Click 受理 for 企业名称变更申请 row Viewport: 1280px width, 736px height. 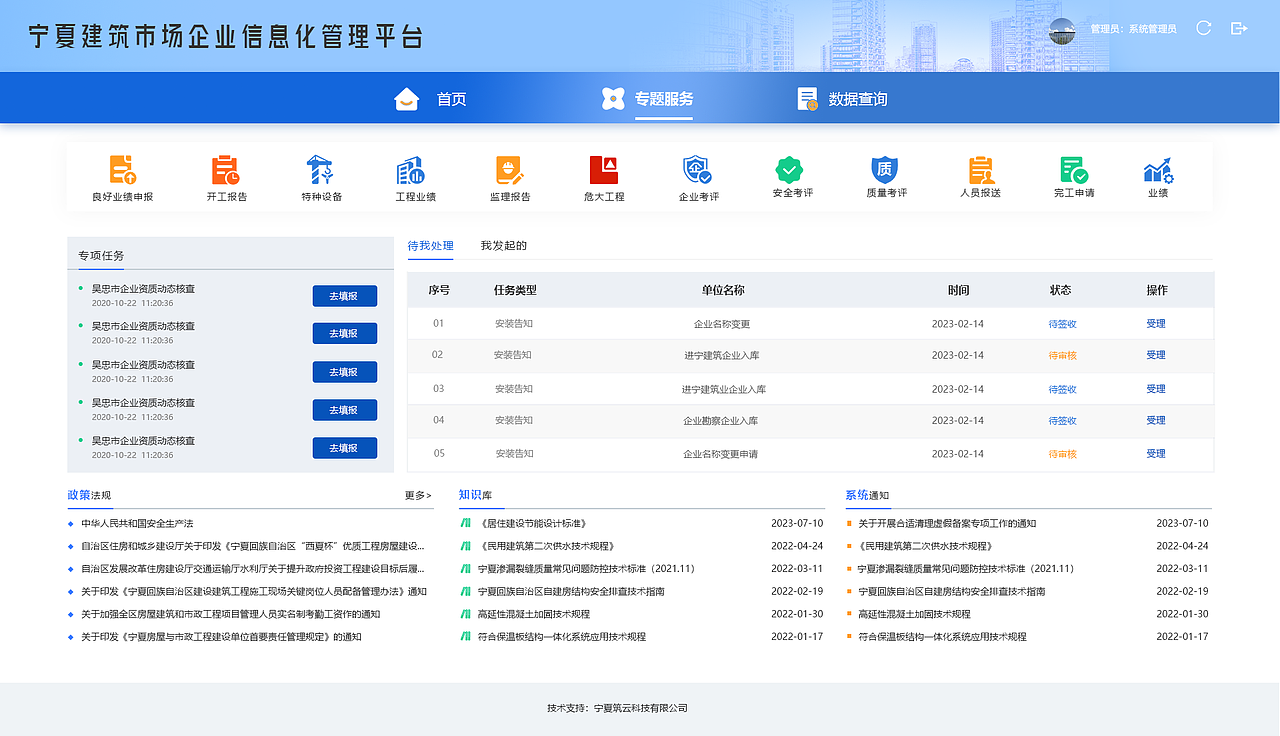click(x=1156, y=454)
